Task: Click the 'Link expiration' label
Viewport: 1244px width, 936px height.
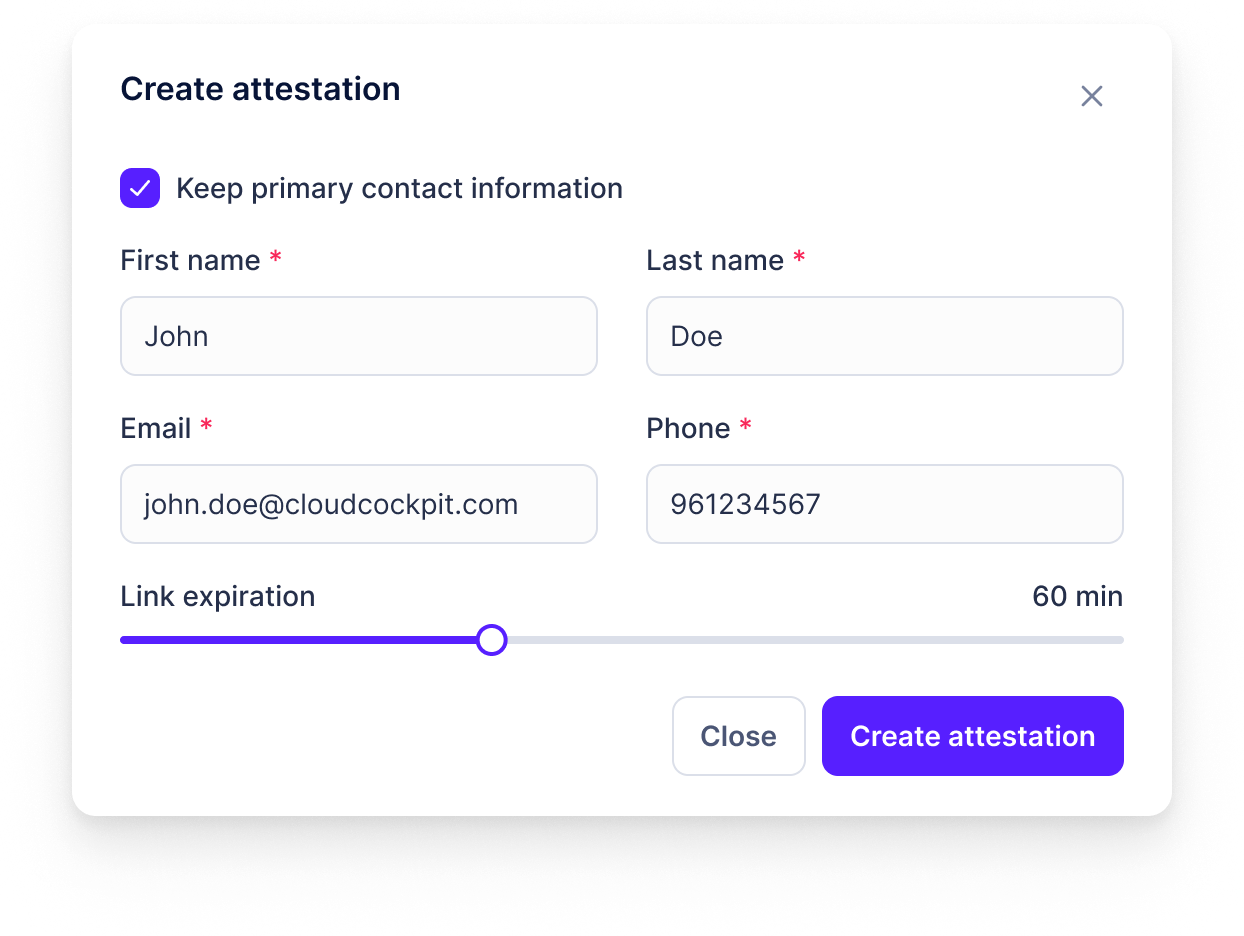Action: (217, 596)
